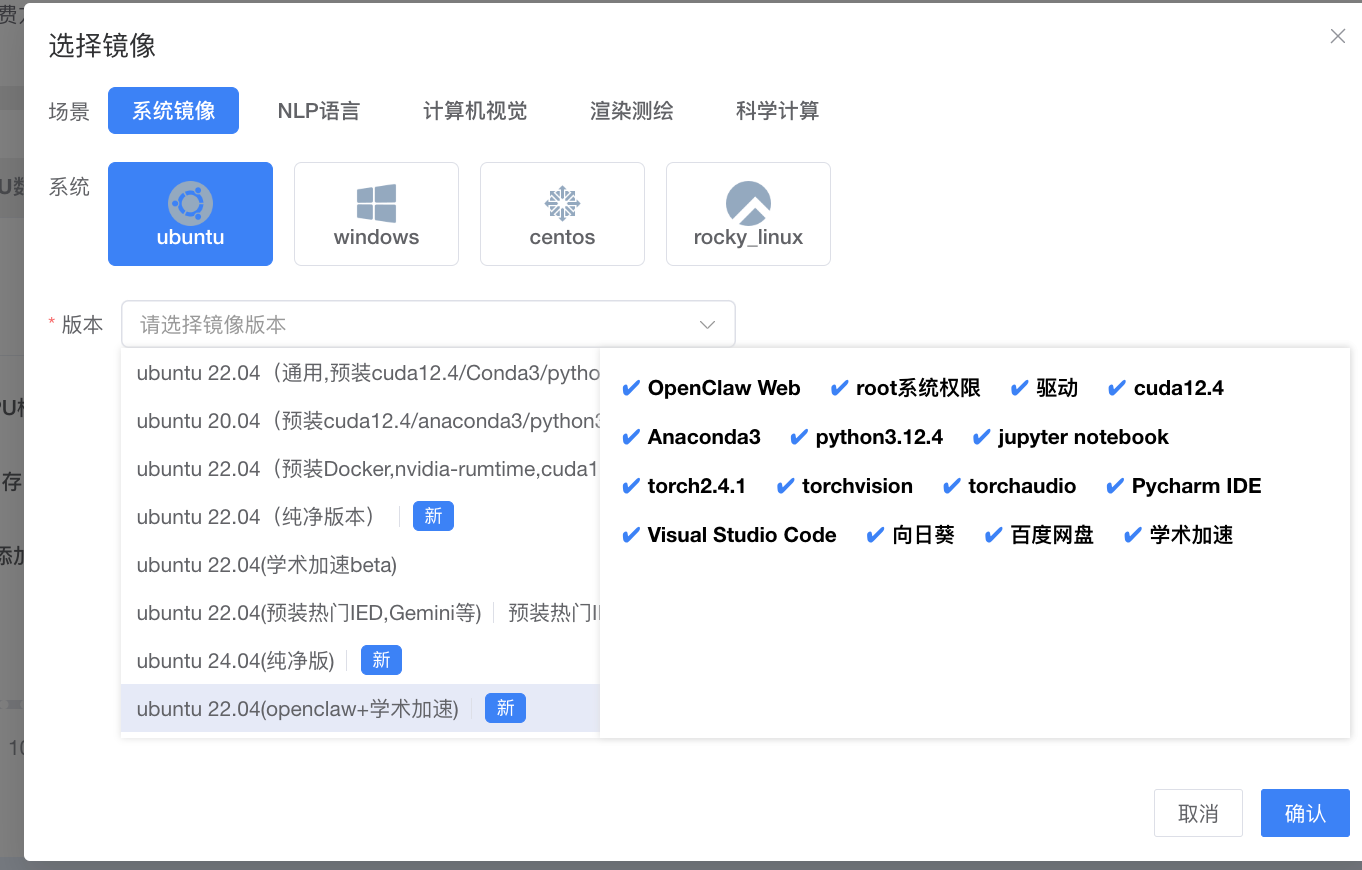The width and height of the screenshot is (1362, 870).
Task: Open the 计算机视觉 scene tab
Action: pos(474,111)
